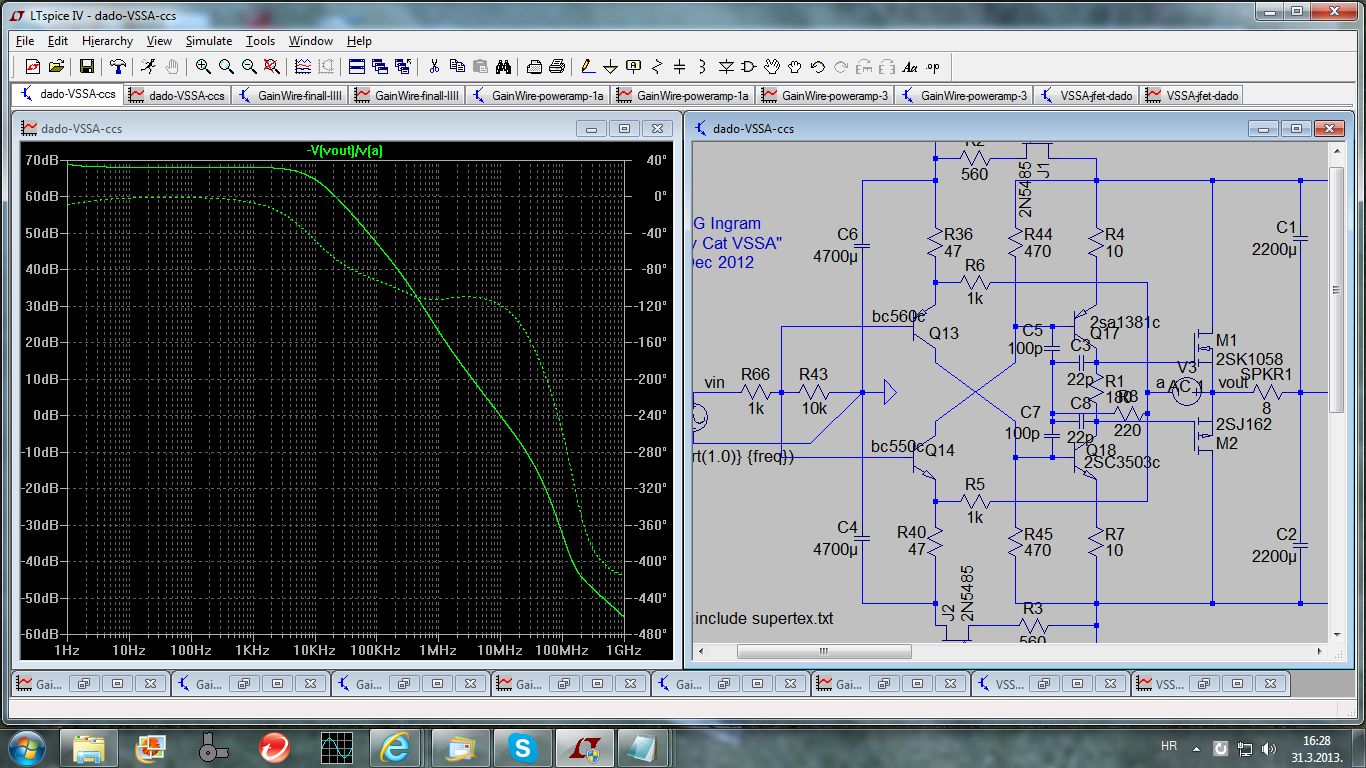The image size is (1366, 768).
Task: Select the Place Capacitor tool
Action: tap(679, 67)
